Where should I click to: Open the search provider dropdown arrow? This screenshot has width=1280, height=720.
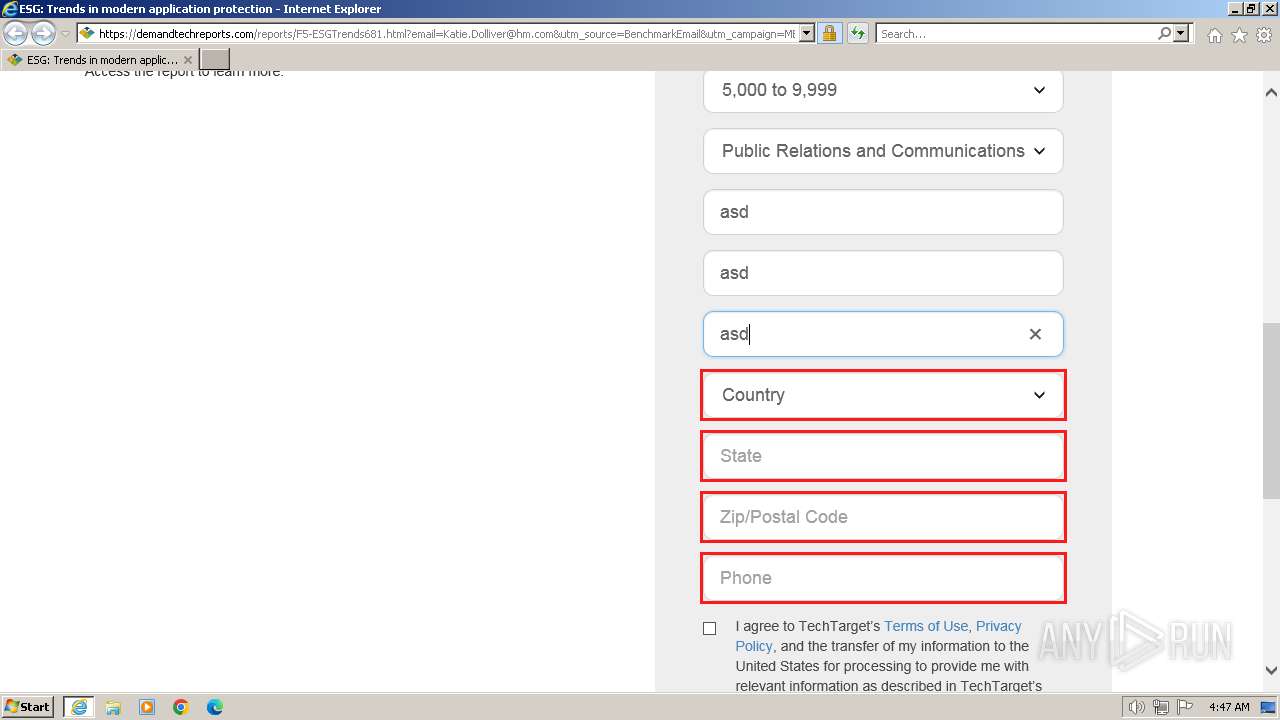(1181, 33)
